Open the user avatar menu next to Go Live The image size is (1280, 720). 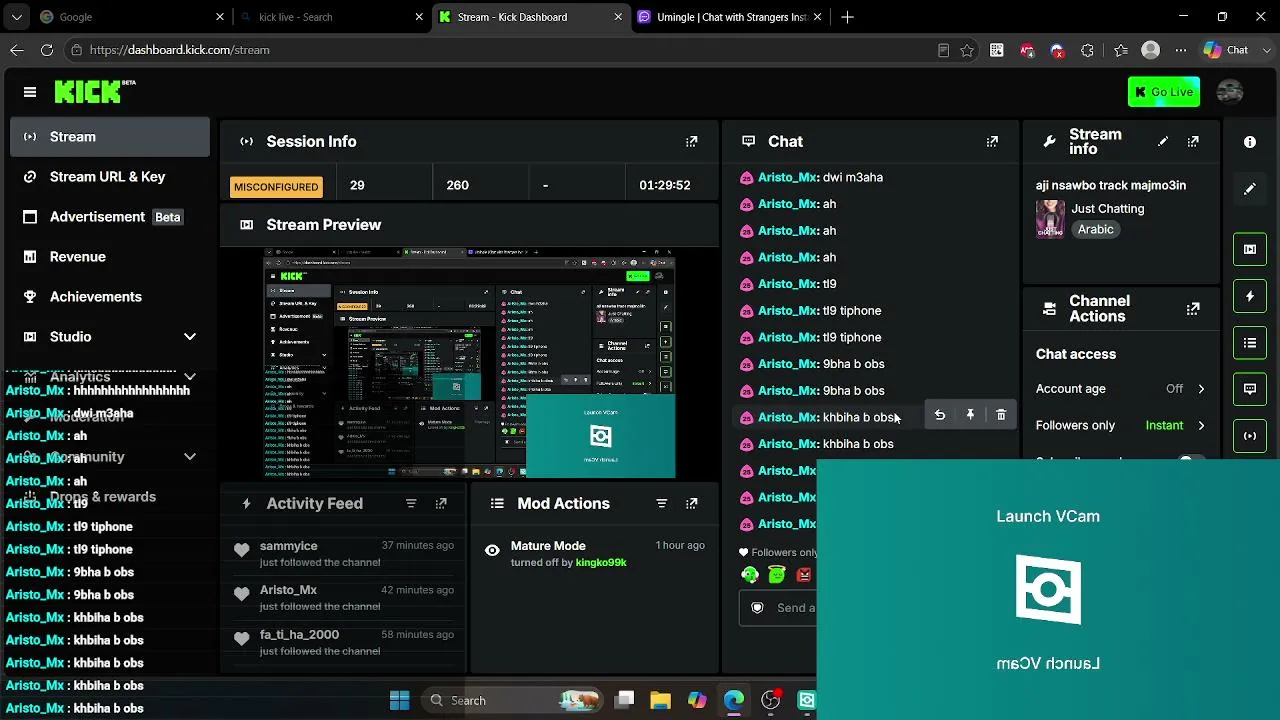[x=1230, y=92]
